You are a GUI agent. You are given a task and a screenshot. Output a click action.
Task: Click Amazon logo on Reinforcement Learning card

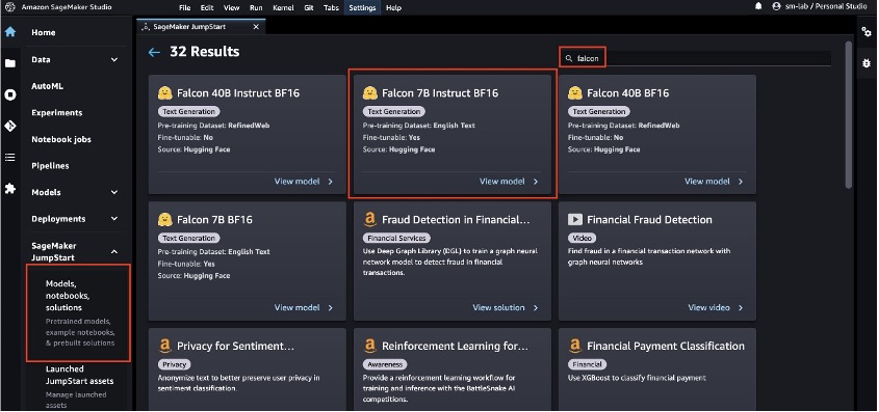[x=370, y=346]
